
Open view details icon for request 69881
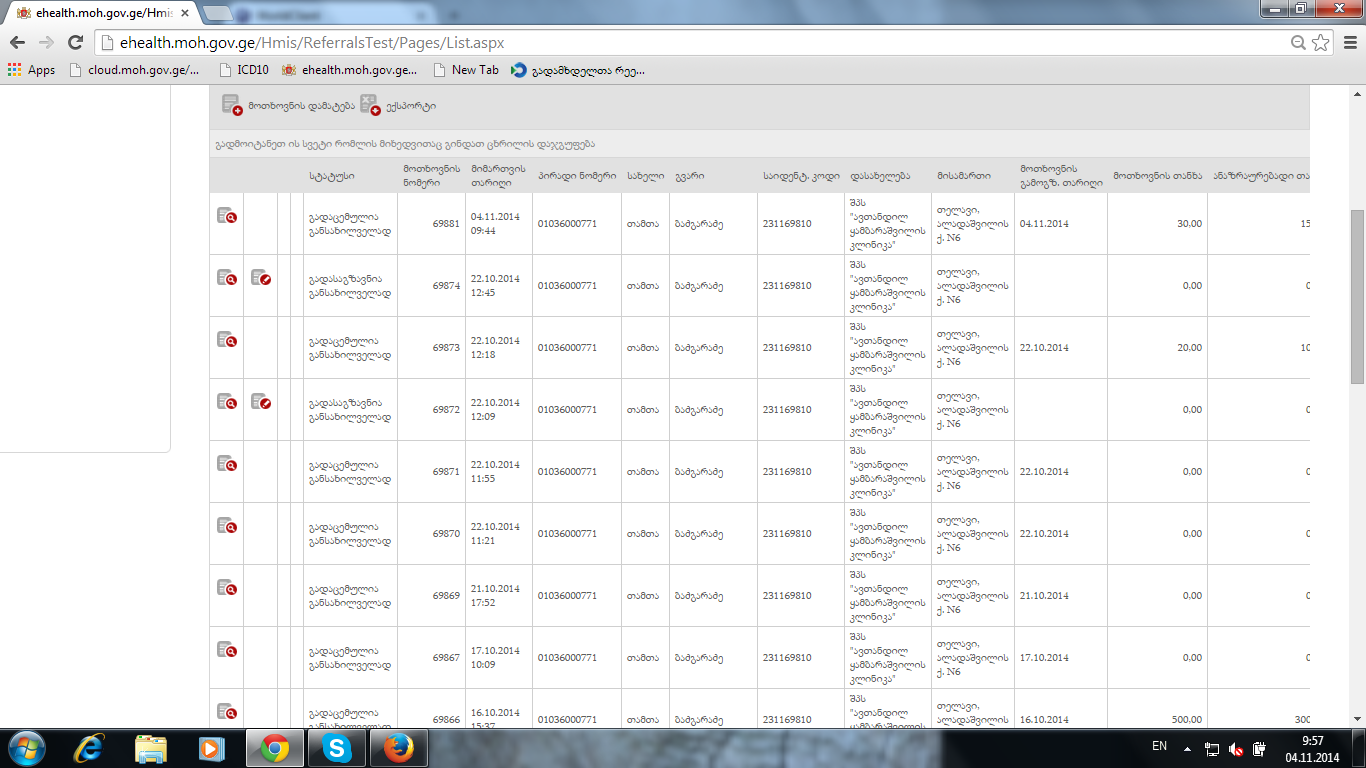(227, 215)
